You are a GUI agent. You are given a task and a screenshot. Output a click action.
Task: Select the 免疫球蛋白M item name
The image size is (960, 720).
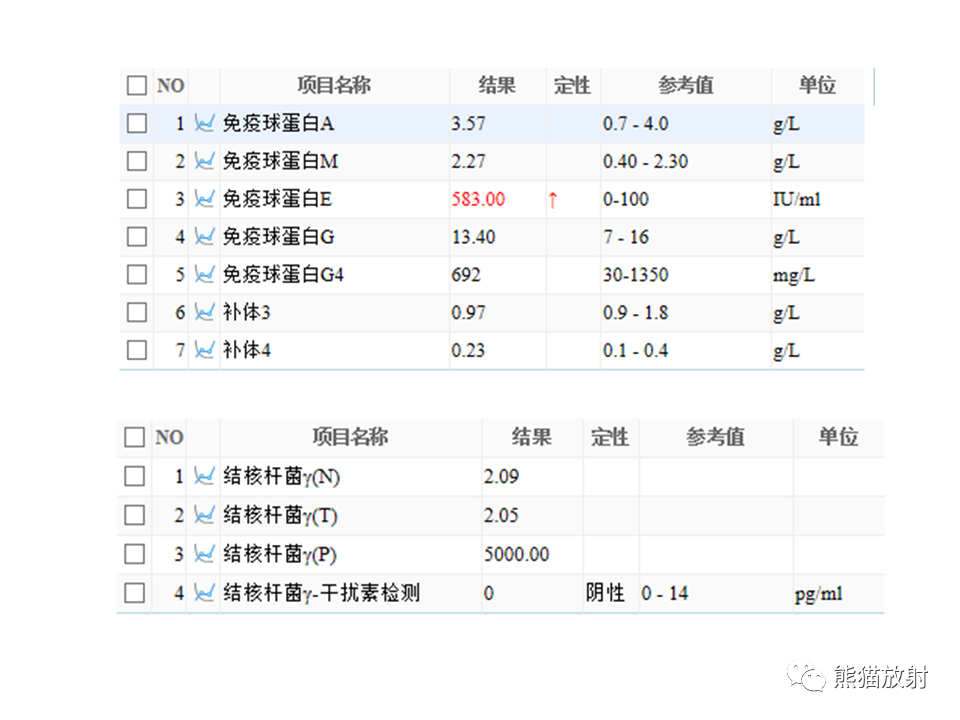pyautogui.click(x=280, y=162)
